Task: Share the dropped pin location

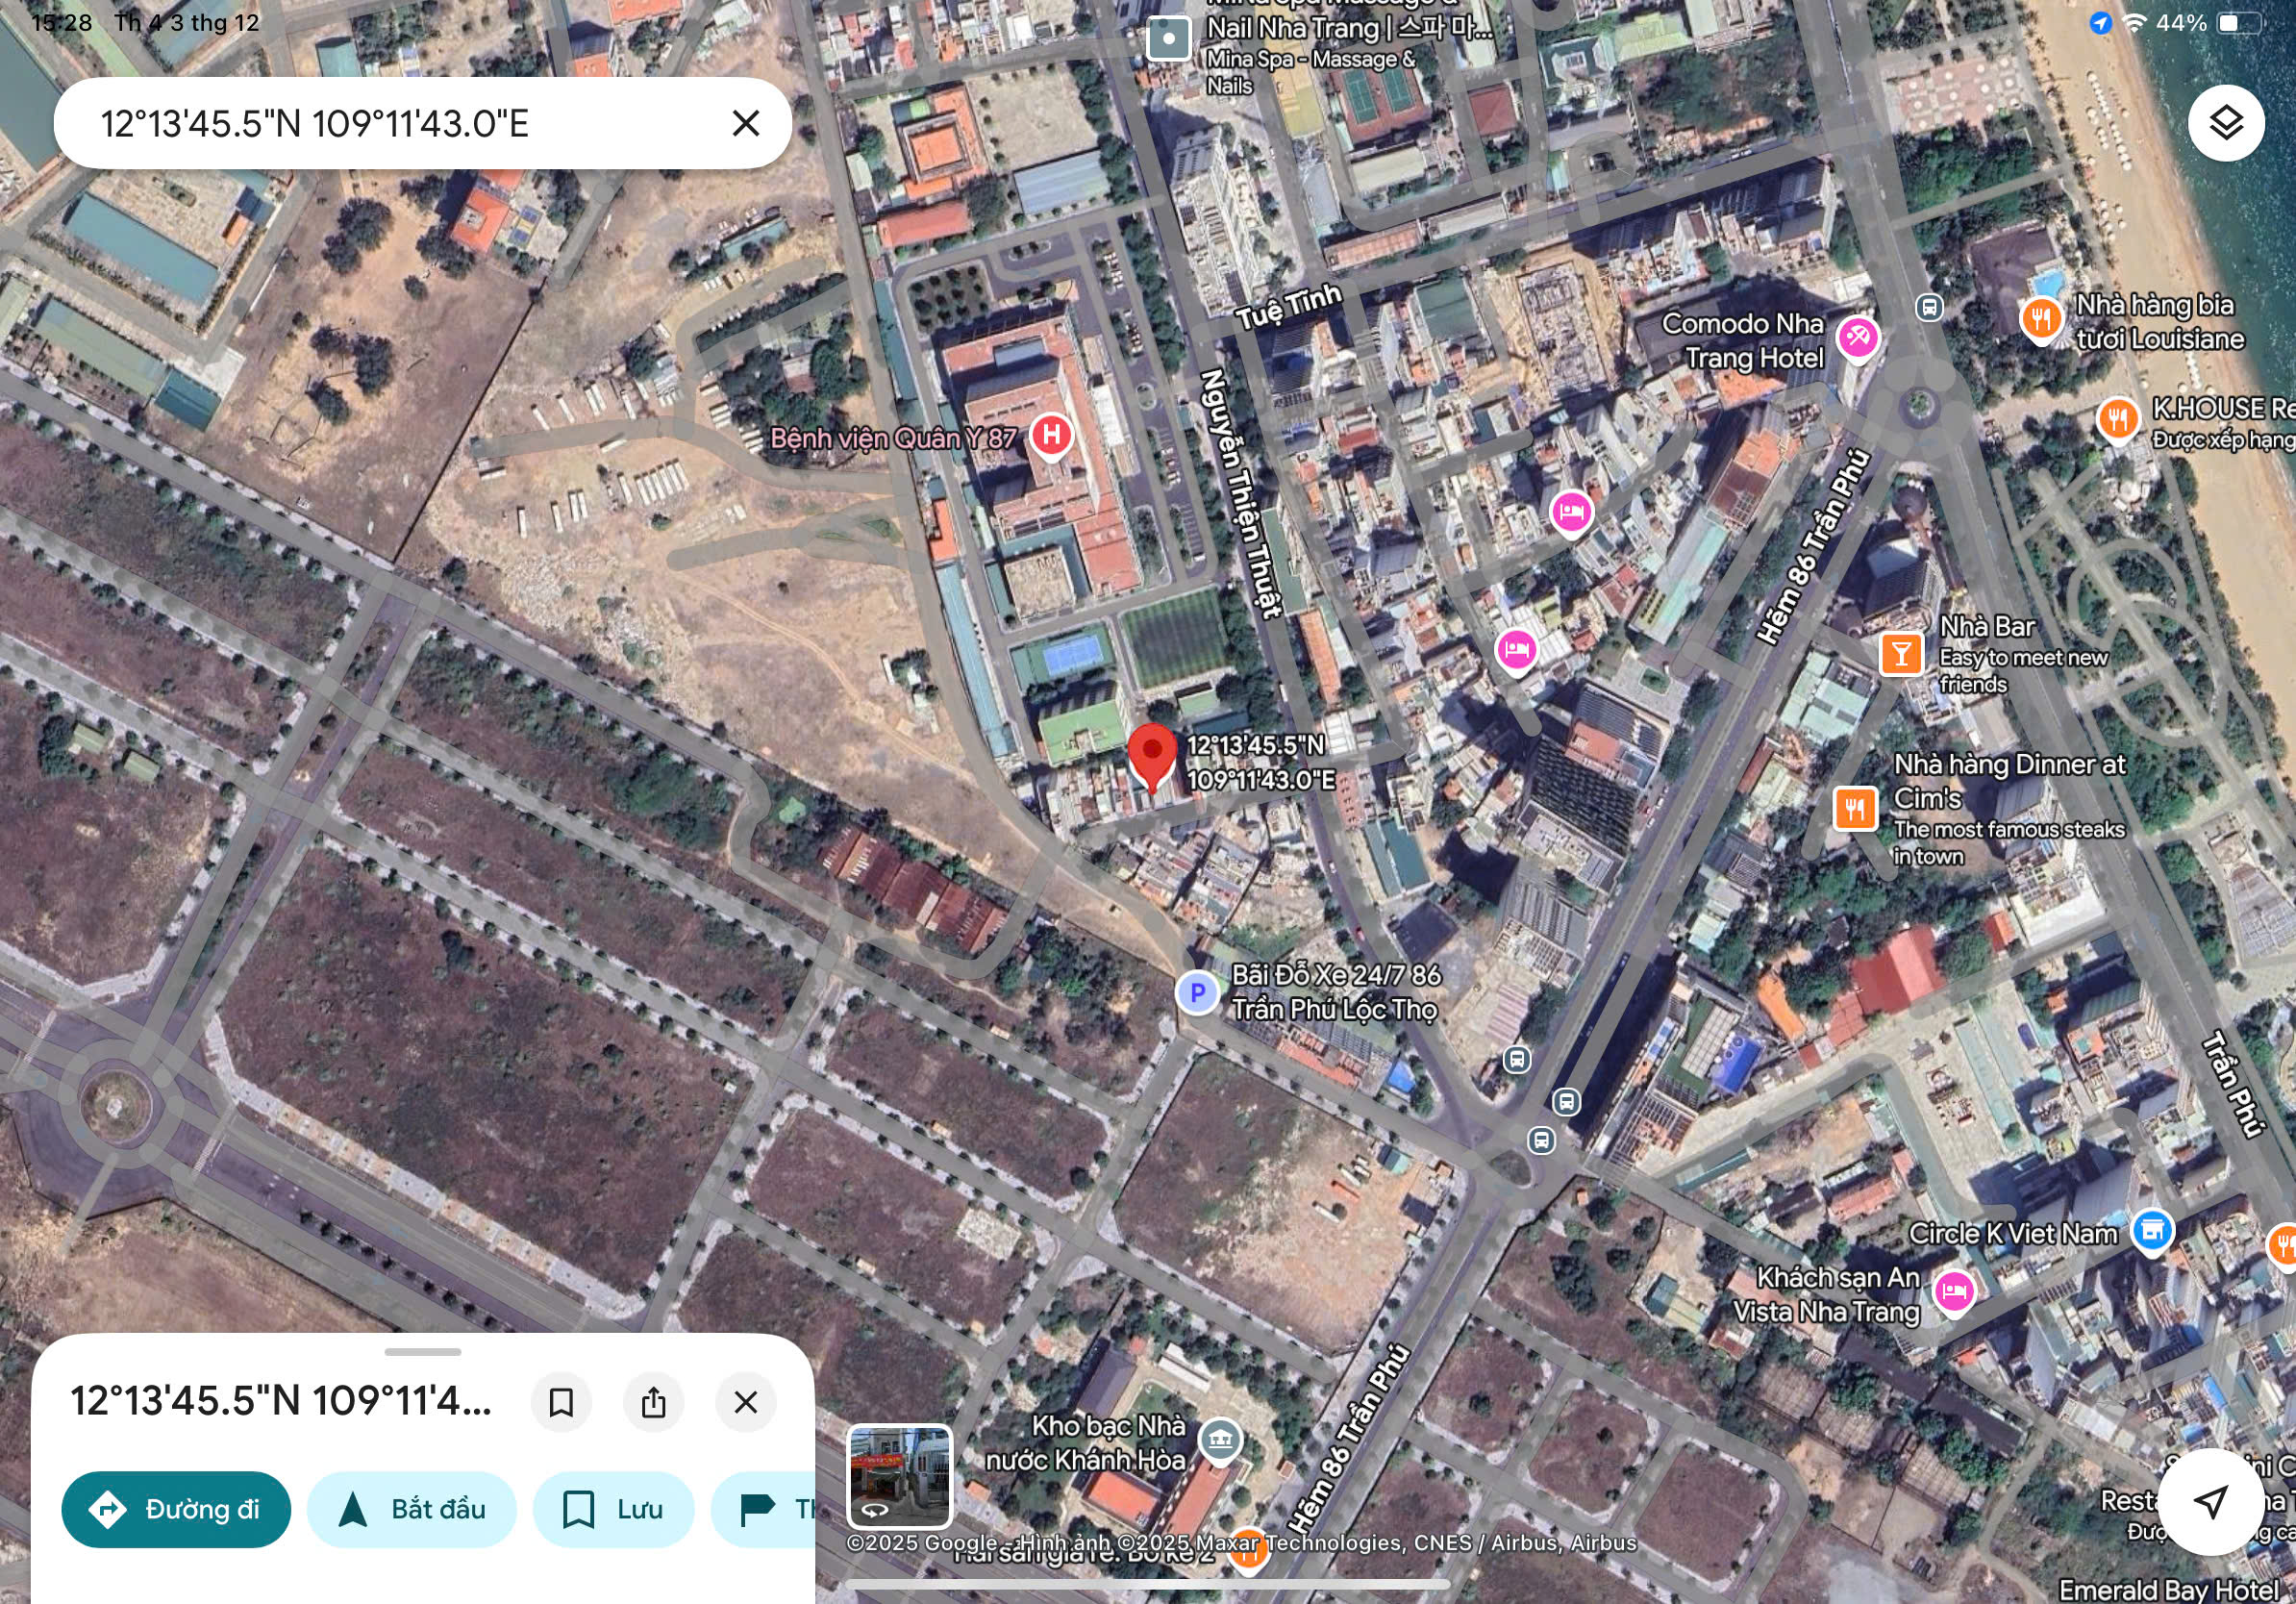Action: tap(653, 1402)
